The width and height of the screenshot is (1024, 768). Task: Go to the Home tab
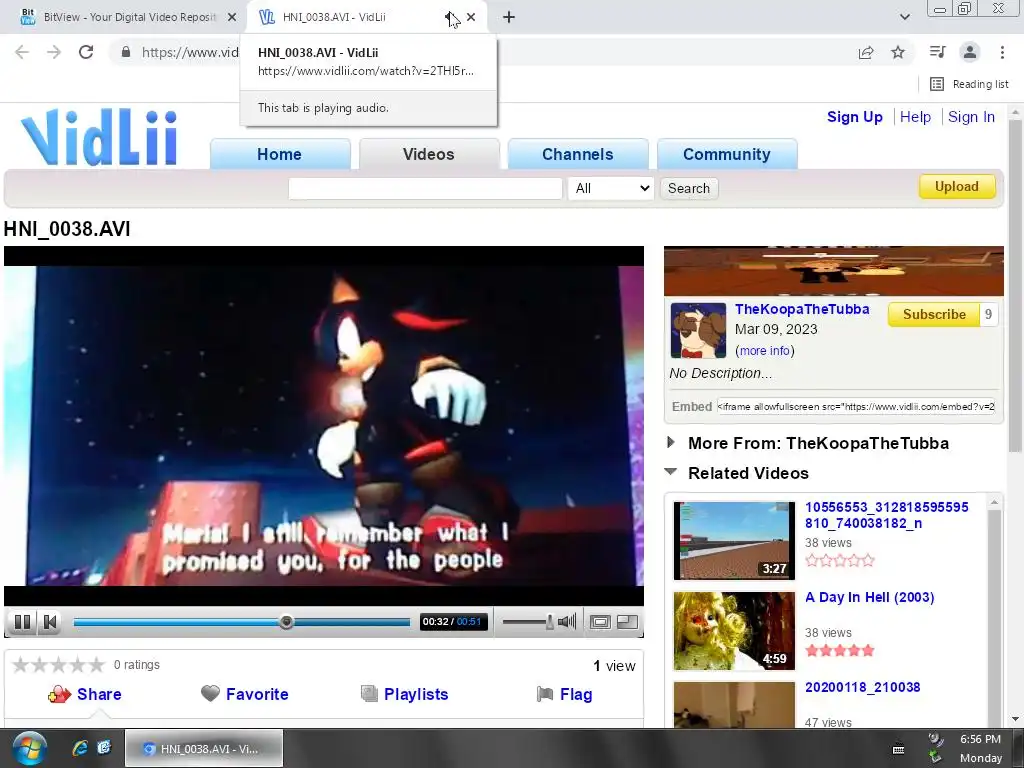(280, 154)
